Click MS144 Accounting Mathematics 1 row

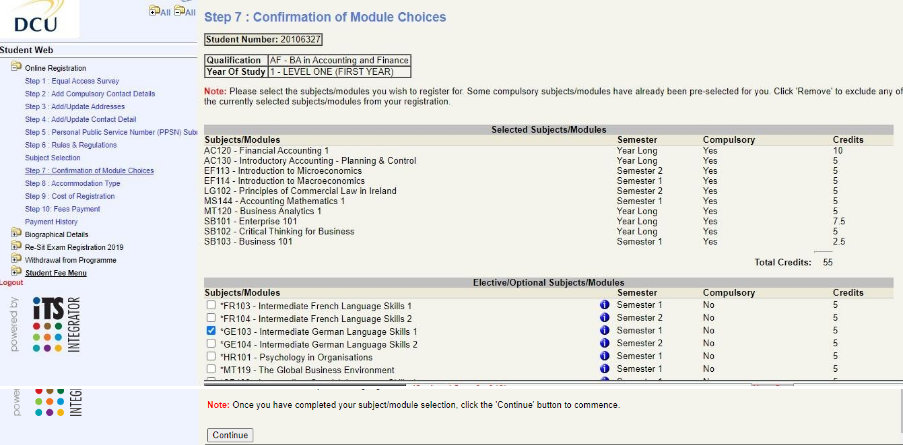point(548,201)
